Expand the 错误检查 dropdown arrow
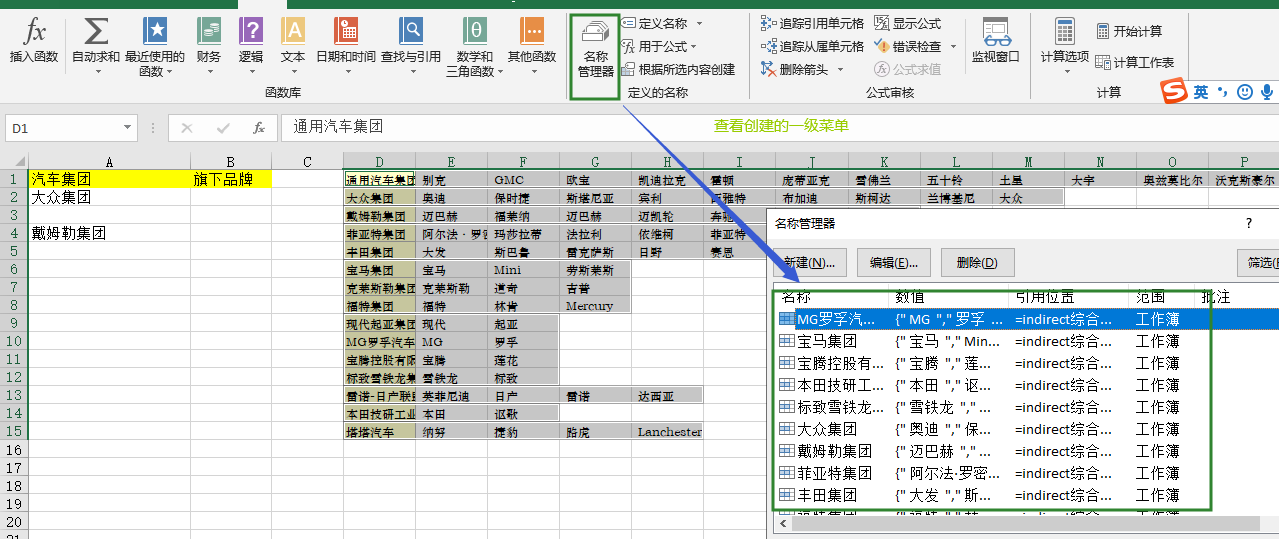This screenshot has height=539, width=1279. point(953,46)
